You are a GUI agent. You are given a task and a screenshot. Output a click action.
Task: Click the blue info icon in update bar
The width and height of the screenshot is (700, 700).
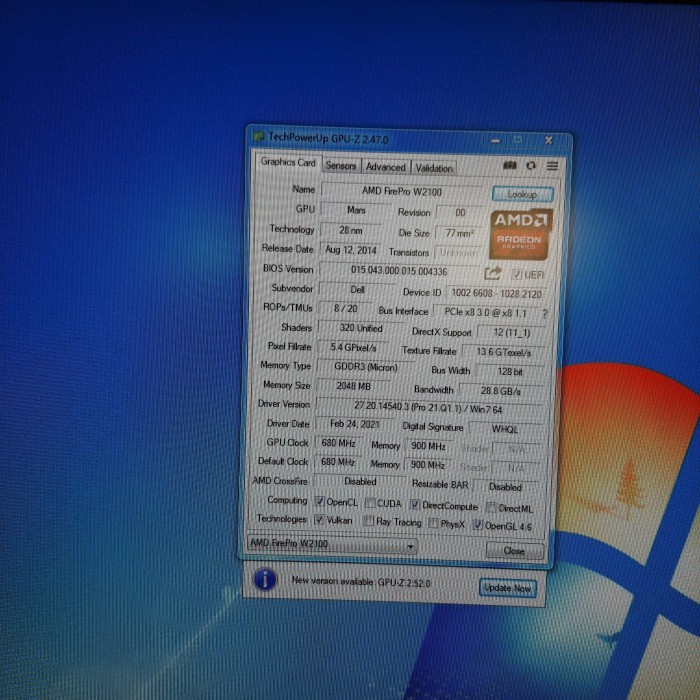point(265,580)
